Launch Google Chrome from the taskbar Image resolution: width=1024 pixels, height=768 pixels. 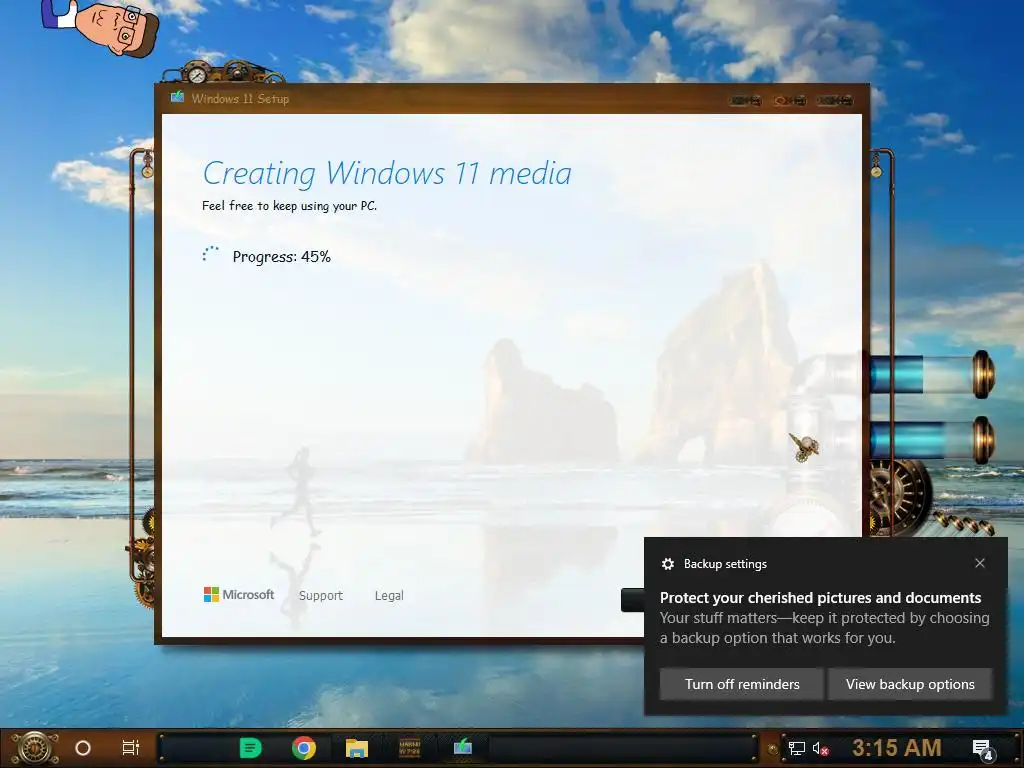tap(304, 748)
